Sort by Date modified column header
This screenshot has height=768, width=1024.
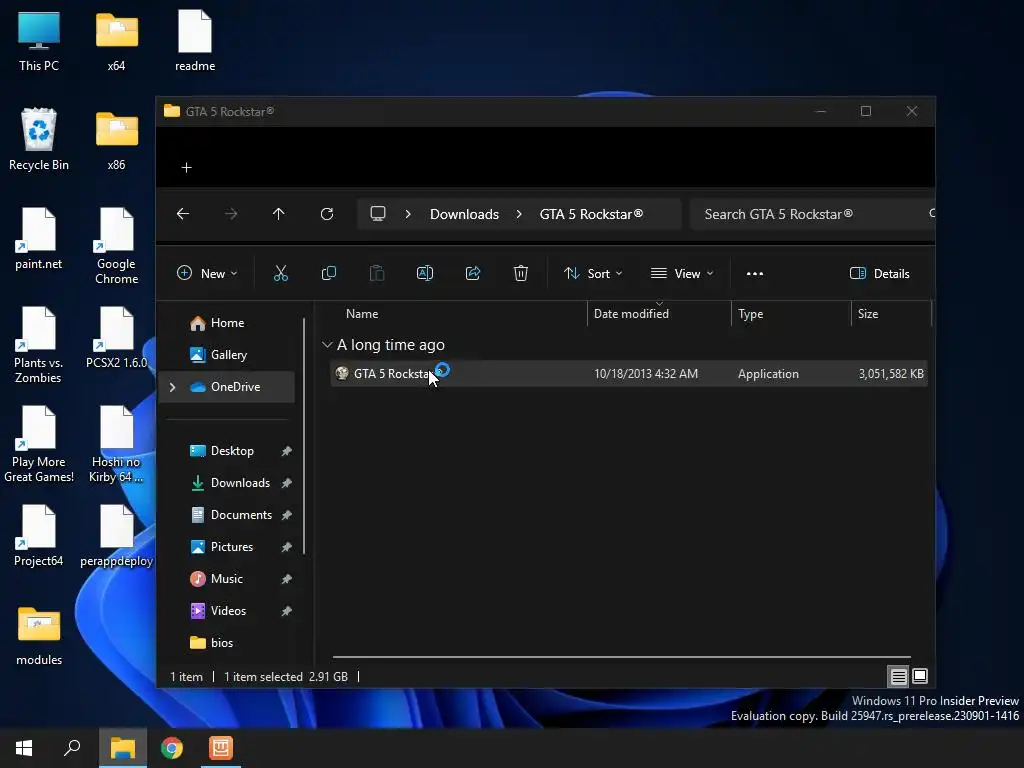[631, 314]
